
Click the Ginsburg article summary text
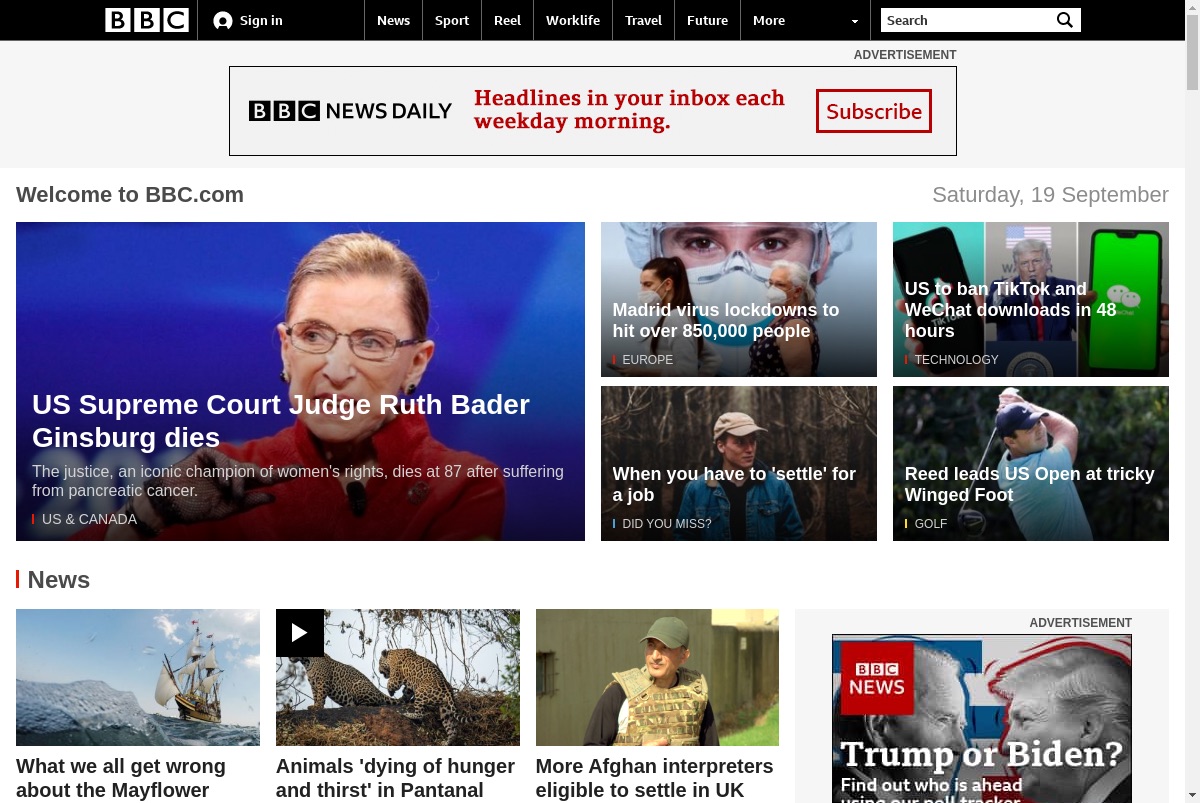point(298,481)
